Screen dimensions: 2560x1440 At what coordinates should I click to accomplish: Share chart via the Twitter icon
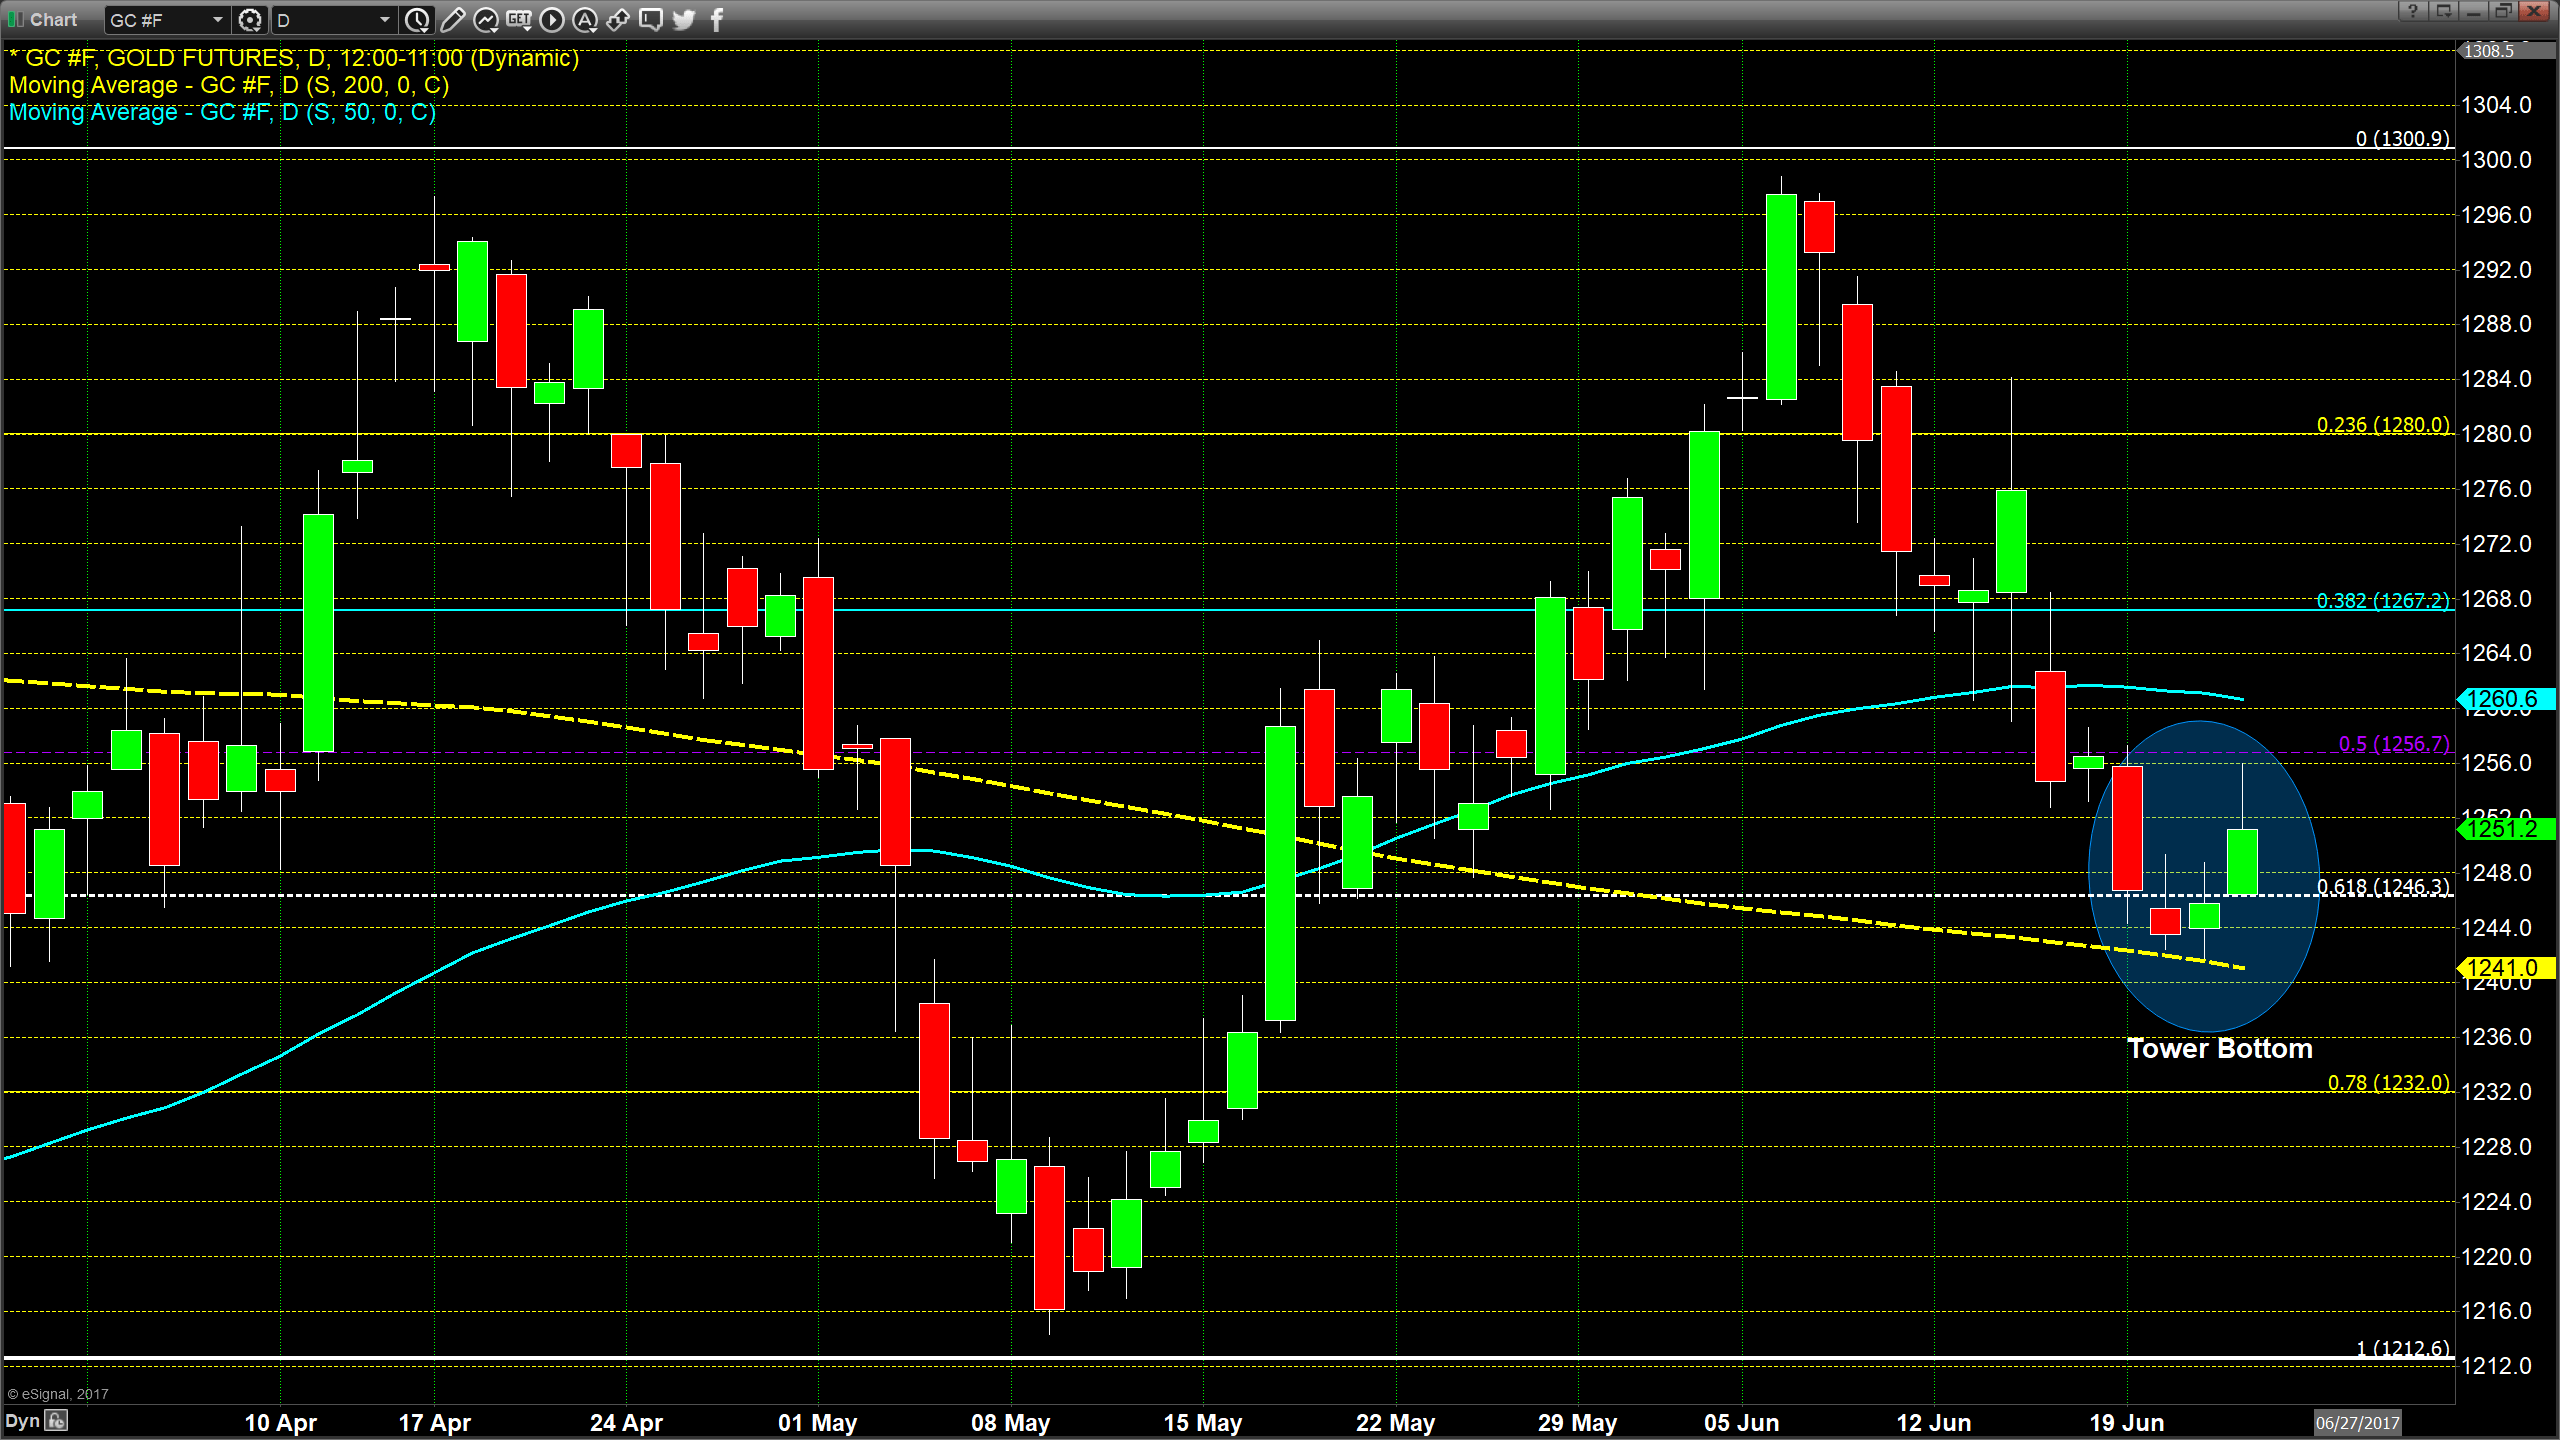click(683, 19)
